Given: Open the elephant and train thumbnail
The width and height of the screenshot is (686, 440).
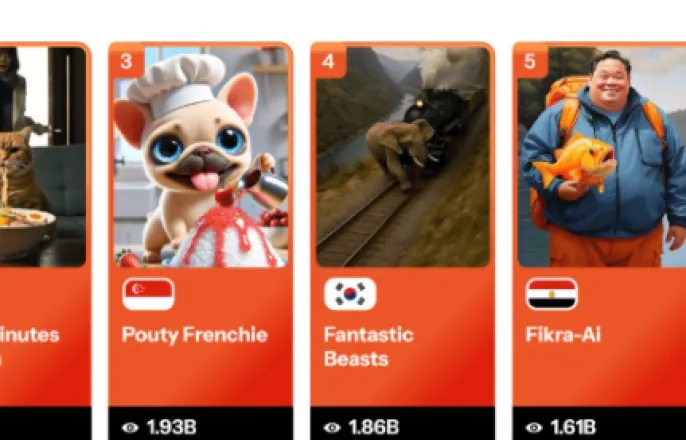Looking at the screenshot, I should (403, 157).
